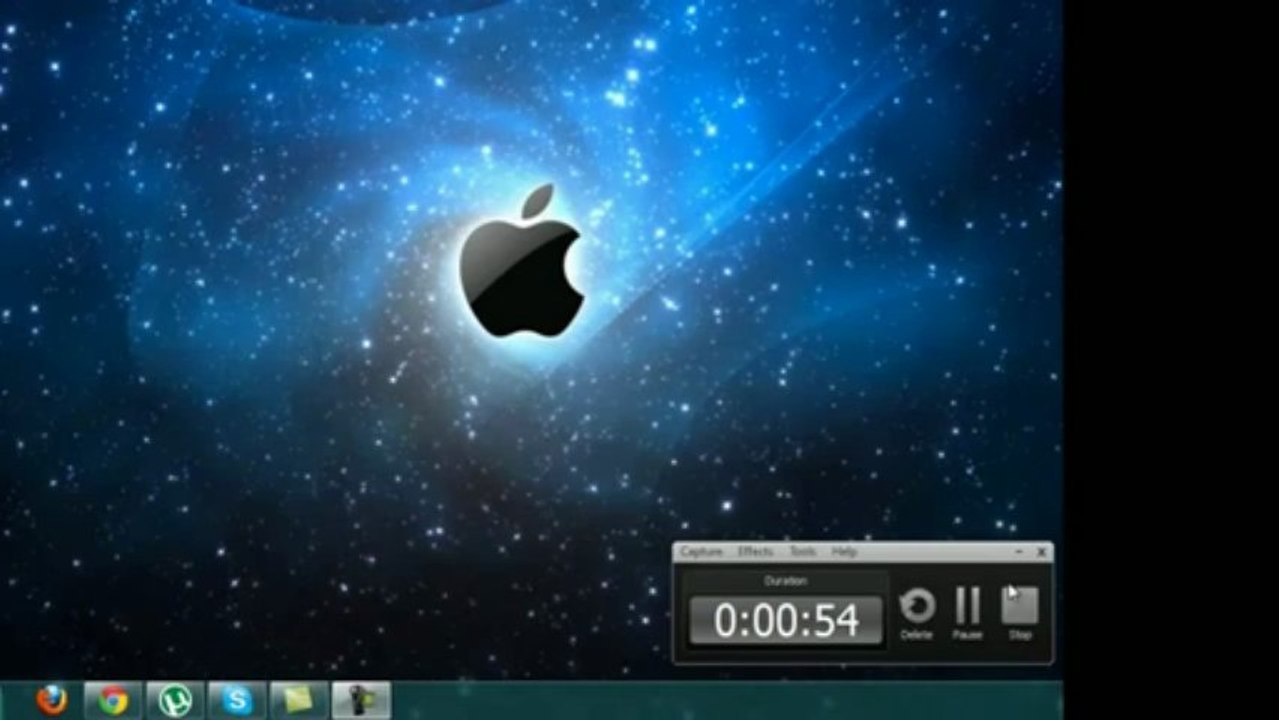This screenshot has width=1279, height=720.
Task: Open the Capture menu
Action: [701, 552]
